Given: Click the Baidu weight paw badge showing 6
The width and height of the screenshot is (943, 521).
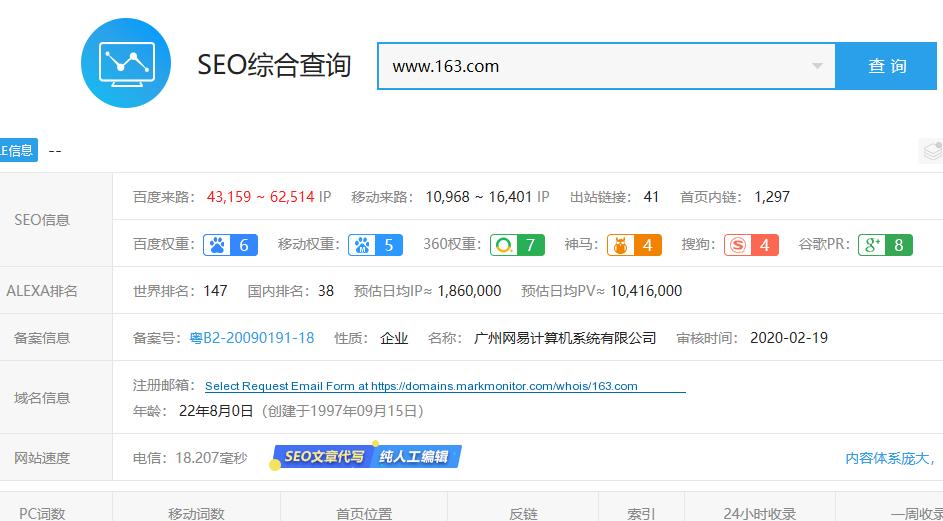Looking at the screenshot, I should click(x=230, y=245).
